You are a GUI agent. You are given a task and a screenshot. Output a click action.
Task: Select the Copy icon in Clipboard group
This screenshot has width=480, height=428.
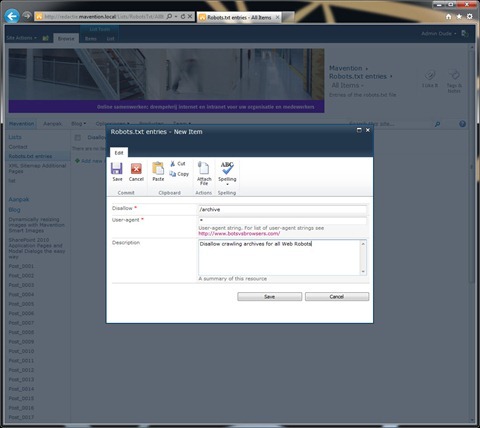pyautogui.click(x=172, y=174)
